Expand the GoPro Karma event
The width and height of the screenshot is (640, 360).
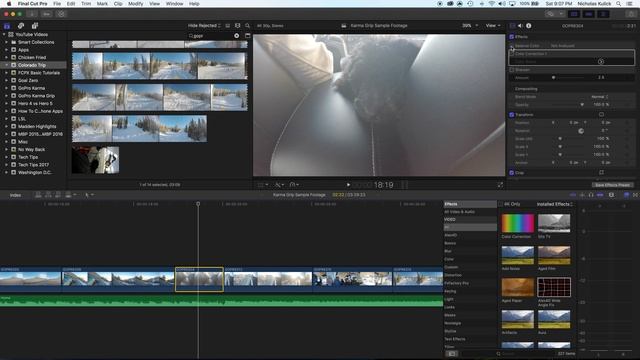pos(7,88)
